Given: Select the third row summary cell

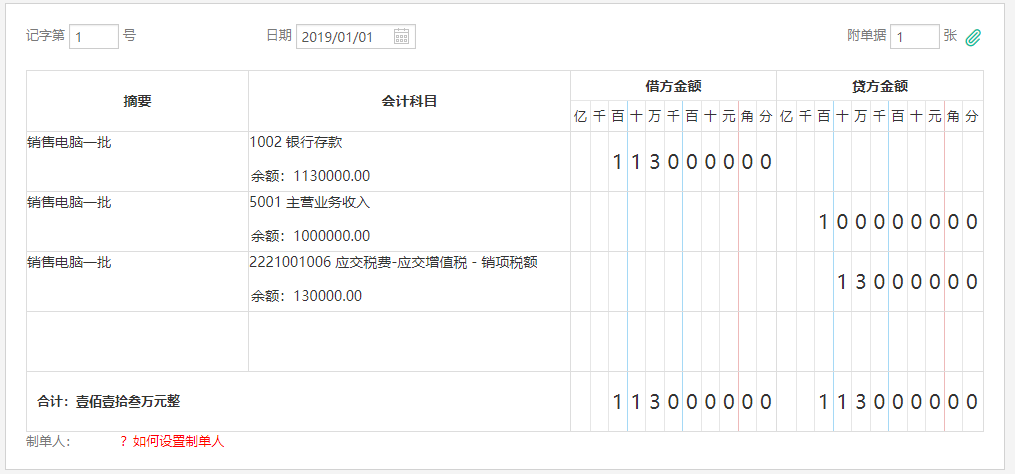Looking at the screenshot, I should [137, 281].
